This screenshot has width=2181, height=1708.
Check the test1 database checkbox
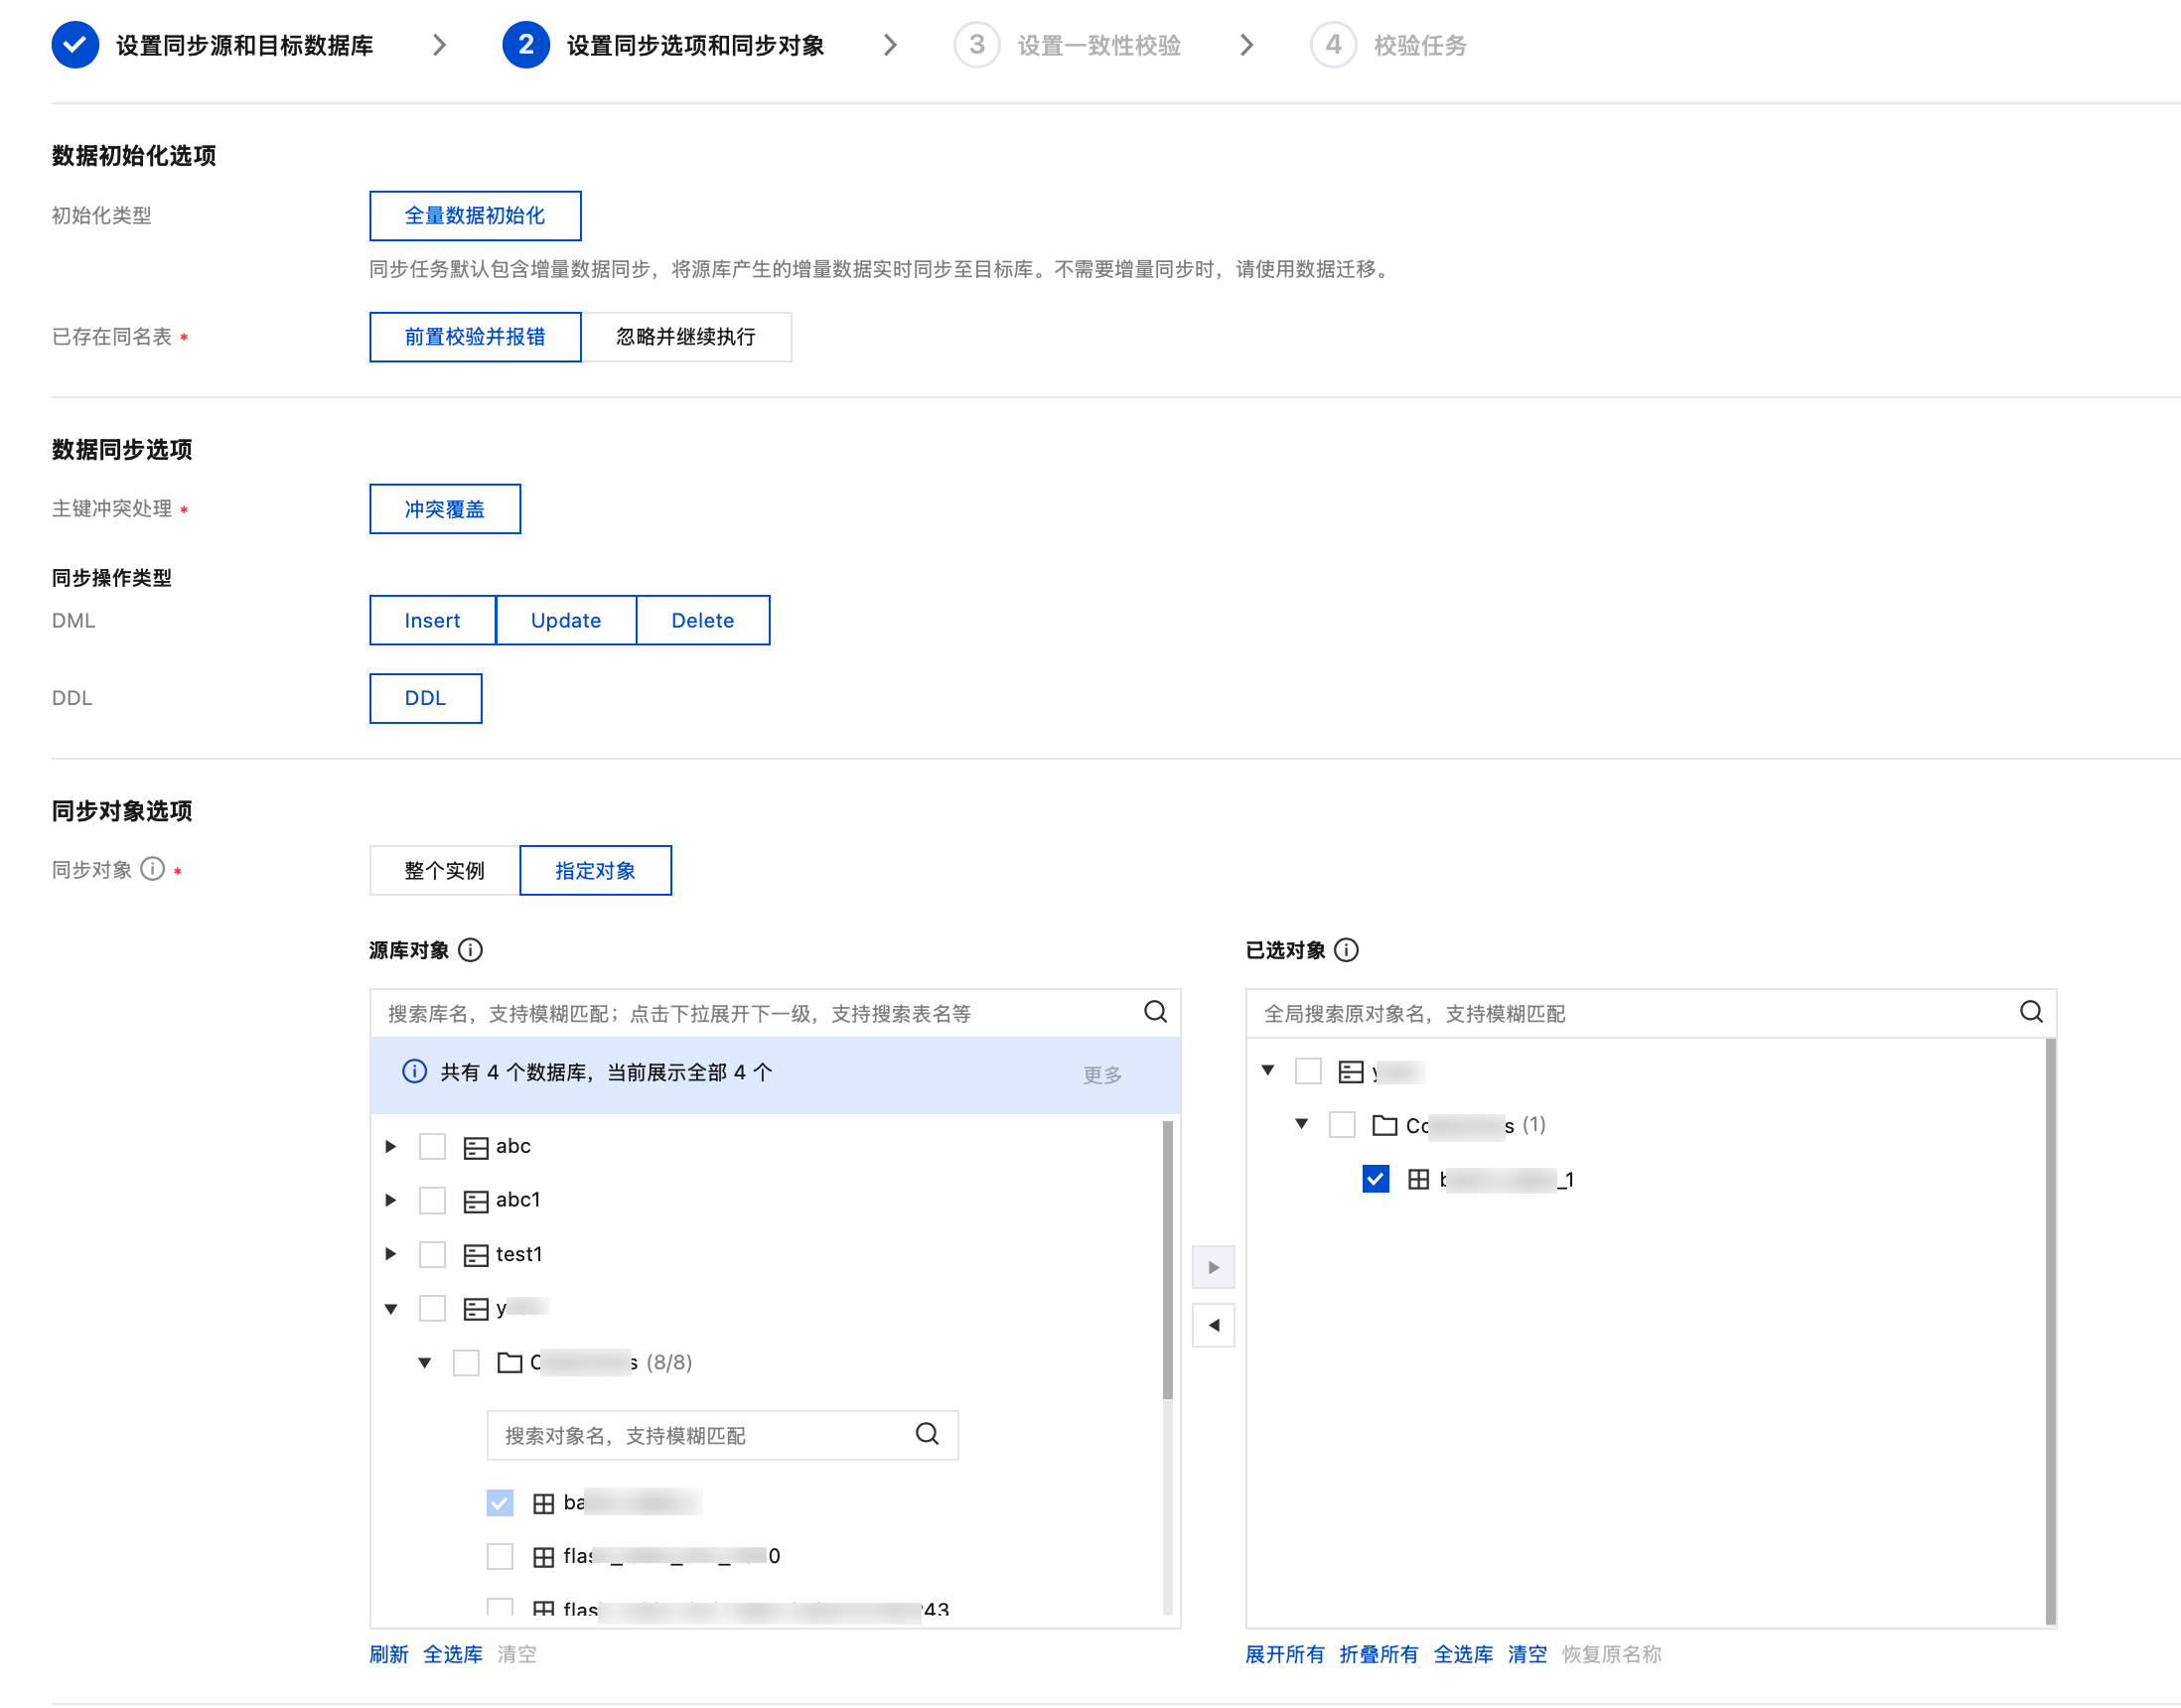(x=432, y=1254)
